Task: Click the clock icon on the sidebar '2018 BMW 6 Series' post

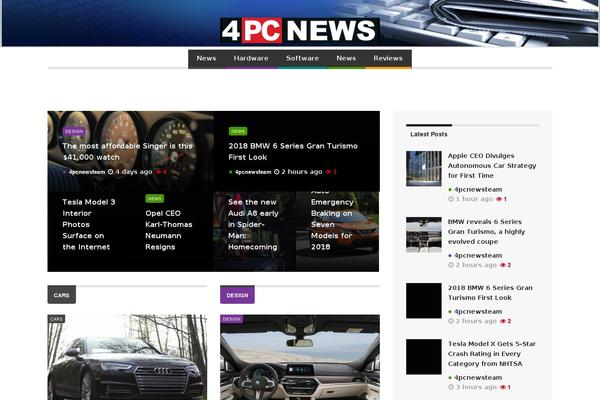Action: 451,321
